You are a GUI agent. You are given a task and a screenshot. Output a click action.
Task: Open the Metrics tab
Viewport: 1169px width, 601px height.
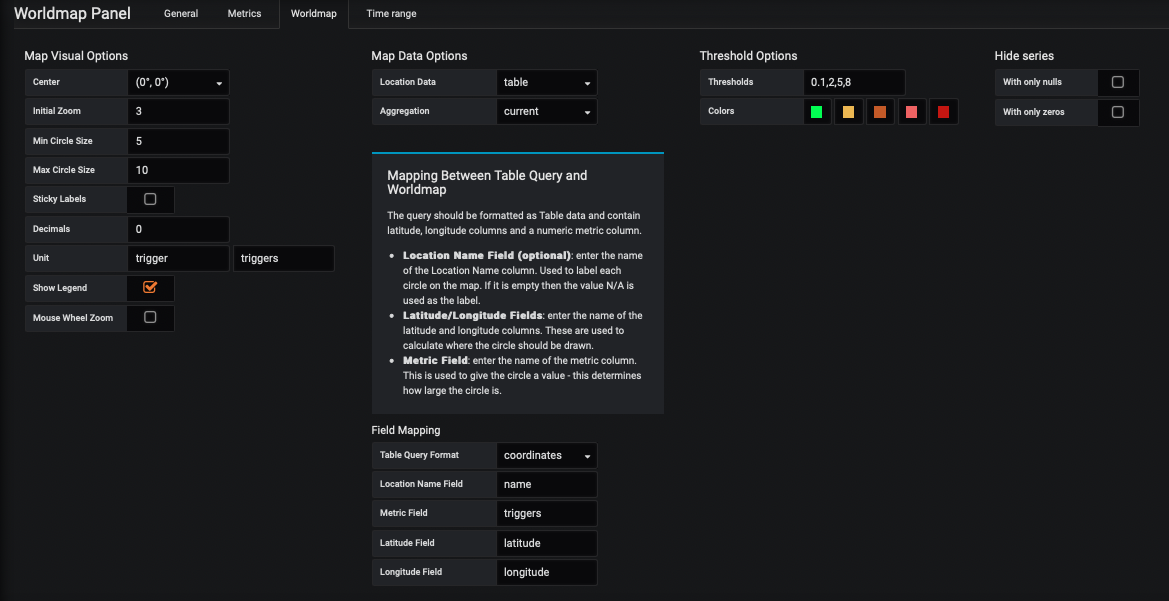click(244, 13)
